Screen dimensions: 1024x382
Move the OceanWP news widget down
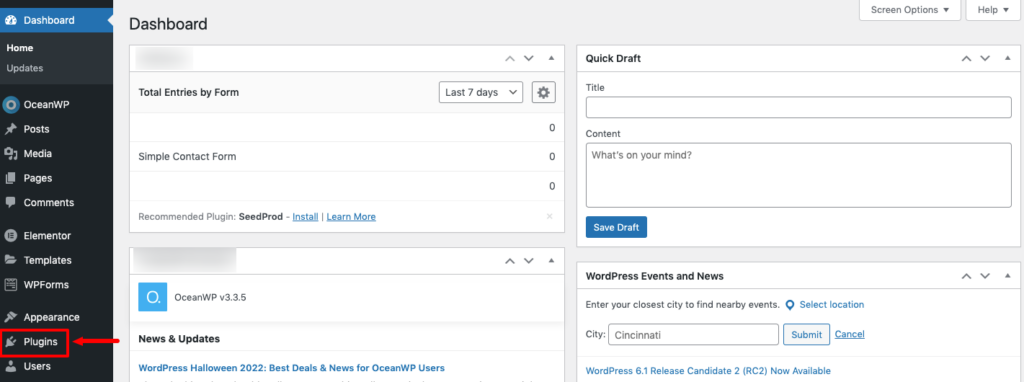[x=529, y=261]
